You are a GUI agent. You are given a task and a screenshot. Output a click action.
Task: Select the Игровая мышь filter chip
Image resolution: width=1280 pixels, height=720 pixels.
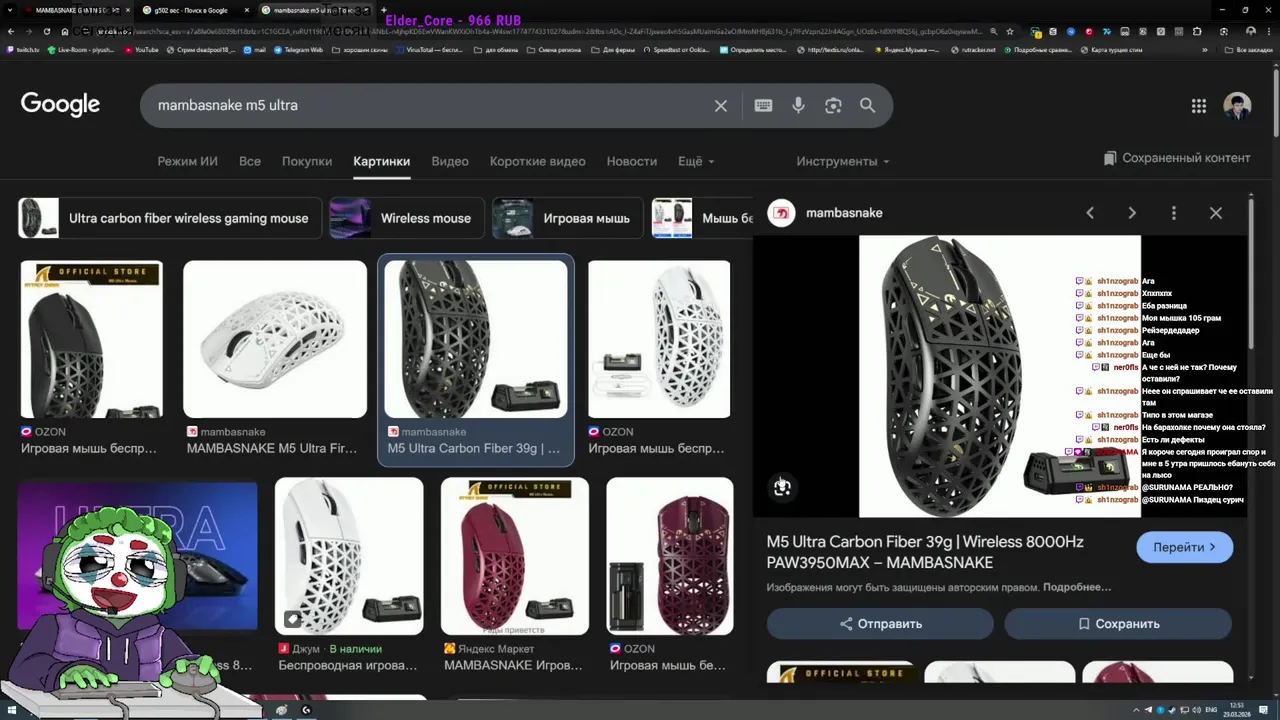(567, 218)
